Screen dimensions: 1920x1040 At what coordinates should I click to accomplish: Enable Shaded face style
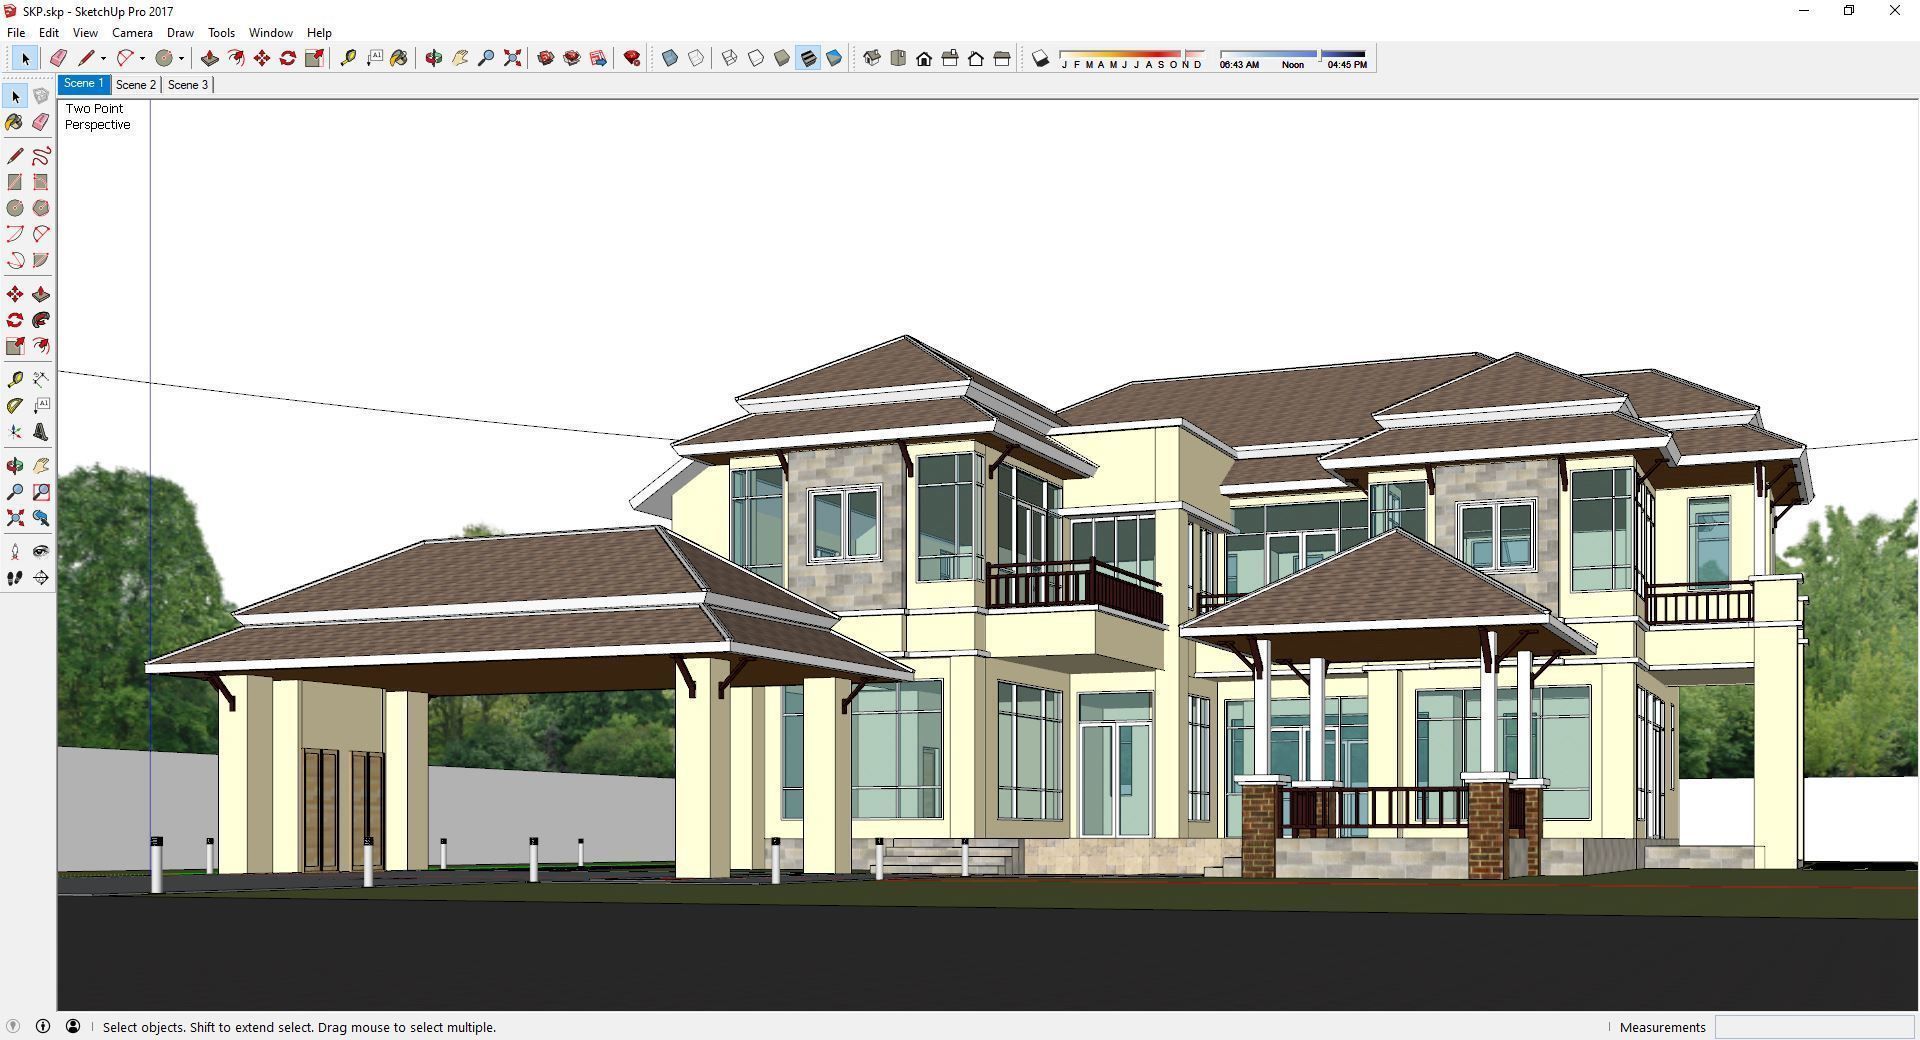click(782, 59)
